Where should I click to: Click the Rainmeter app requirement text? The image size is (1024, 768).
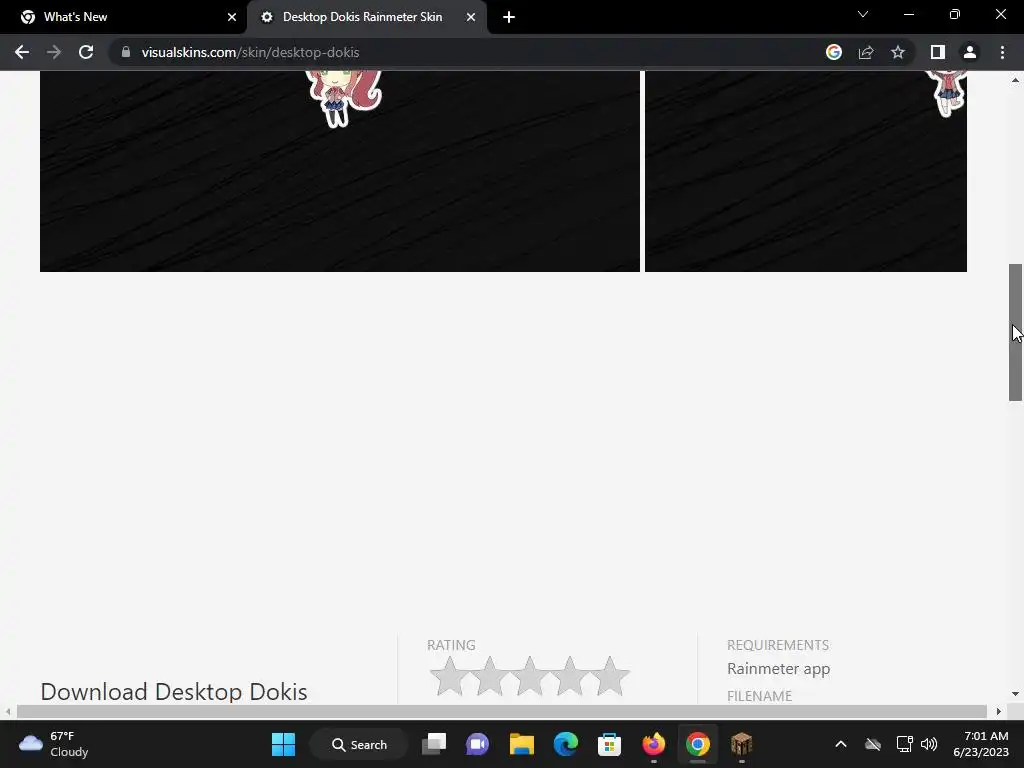778,669
